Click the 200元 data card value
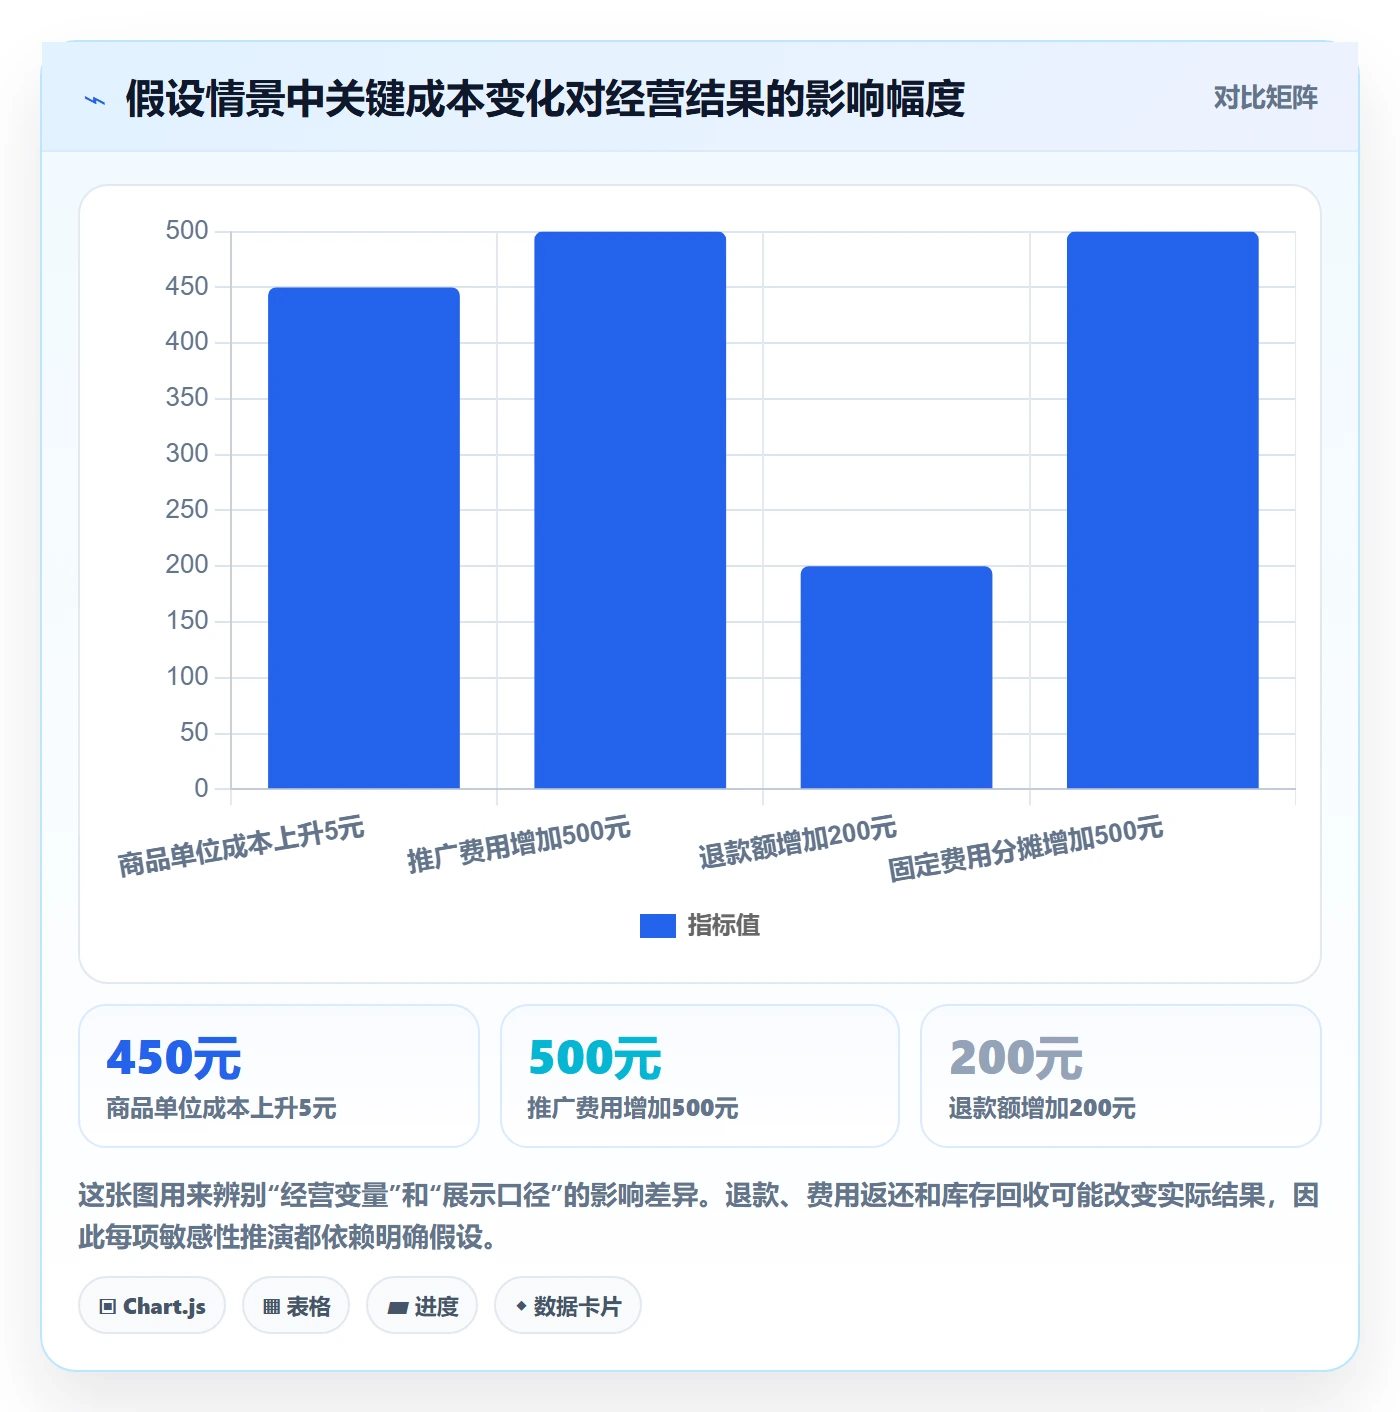 (x=1016, y=1058)
